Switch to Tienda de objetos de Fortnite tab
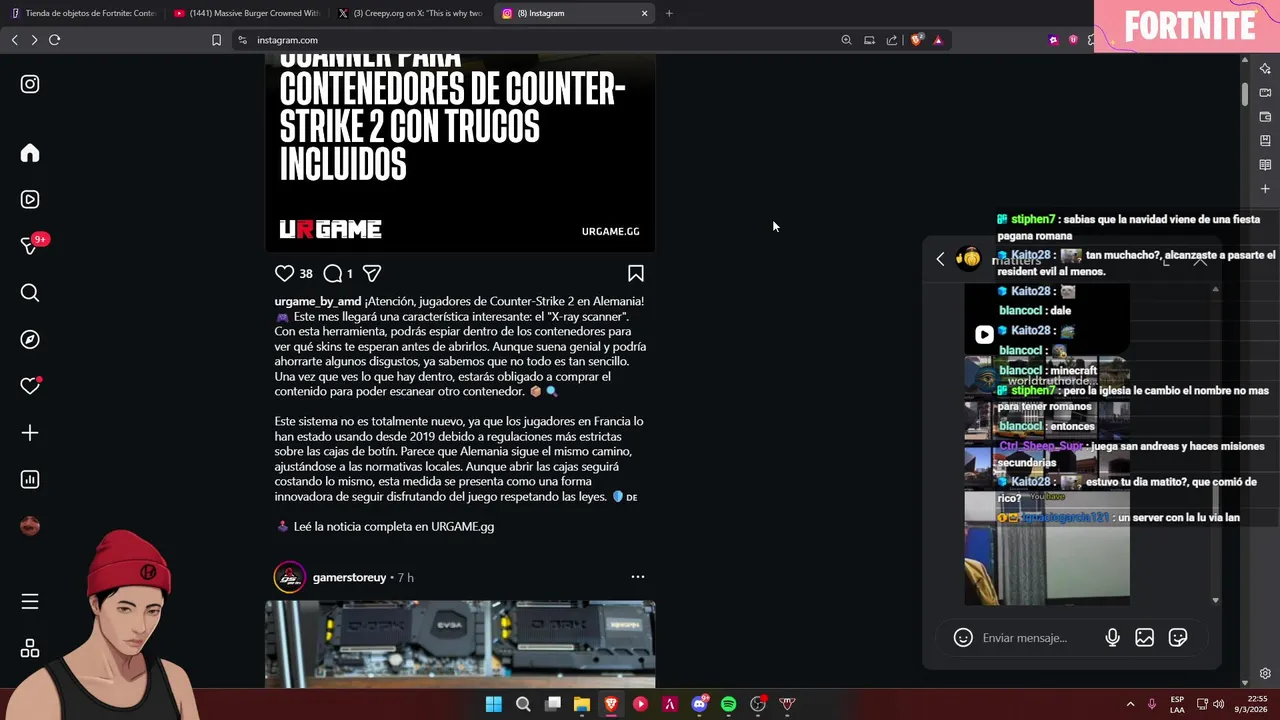 tap(84, 13)
